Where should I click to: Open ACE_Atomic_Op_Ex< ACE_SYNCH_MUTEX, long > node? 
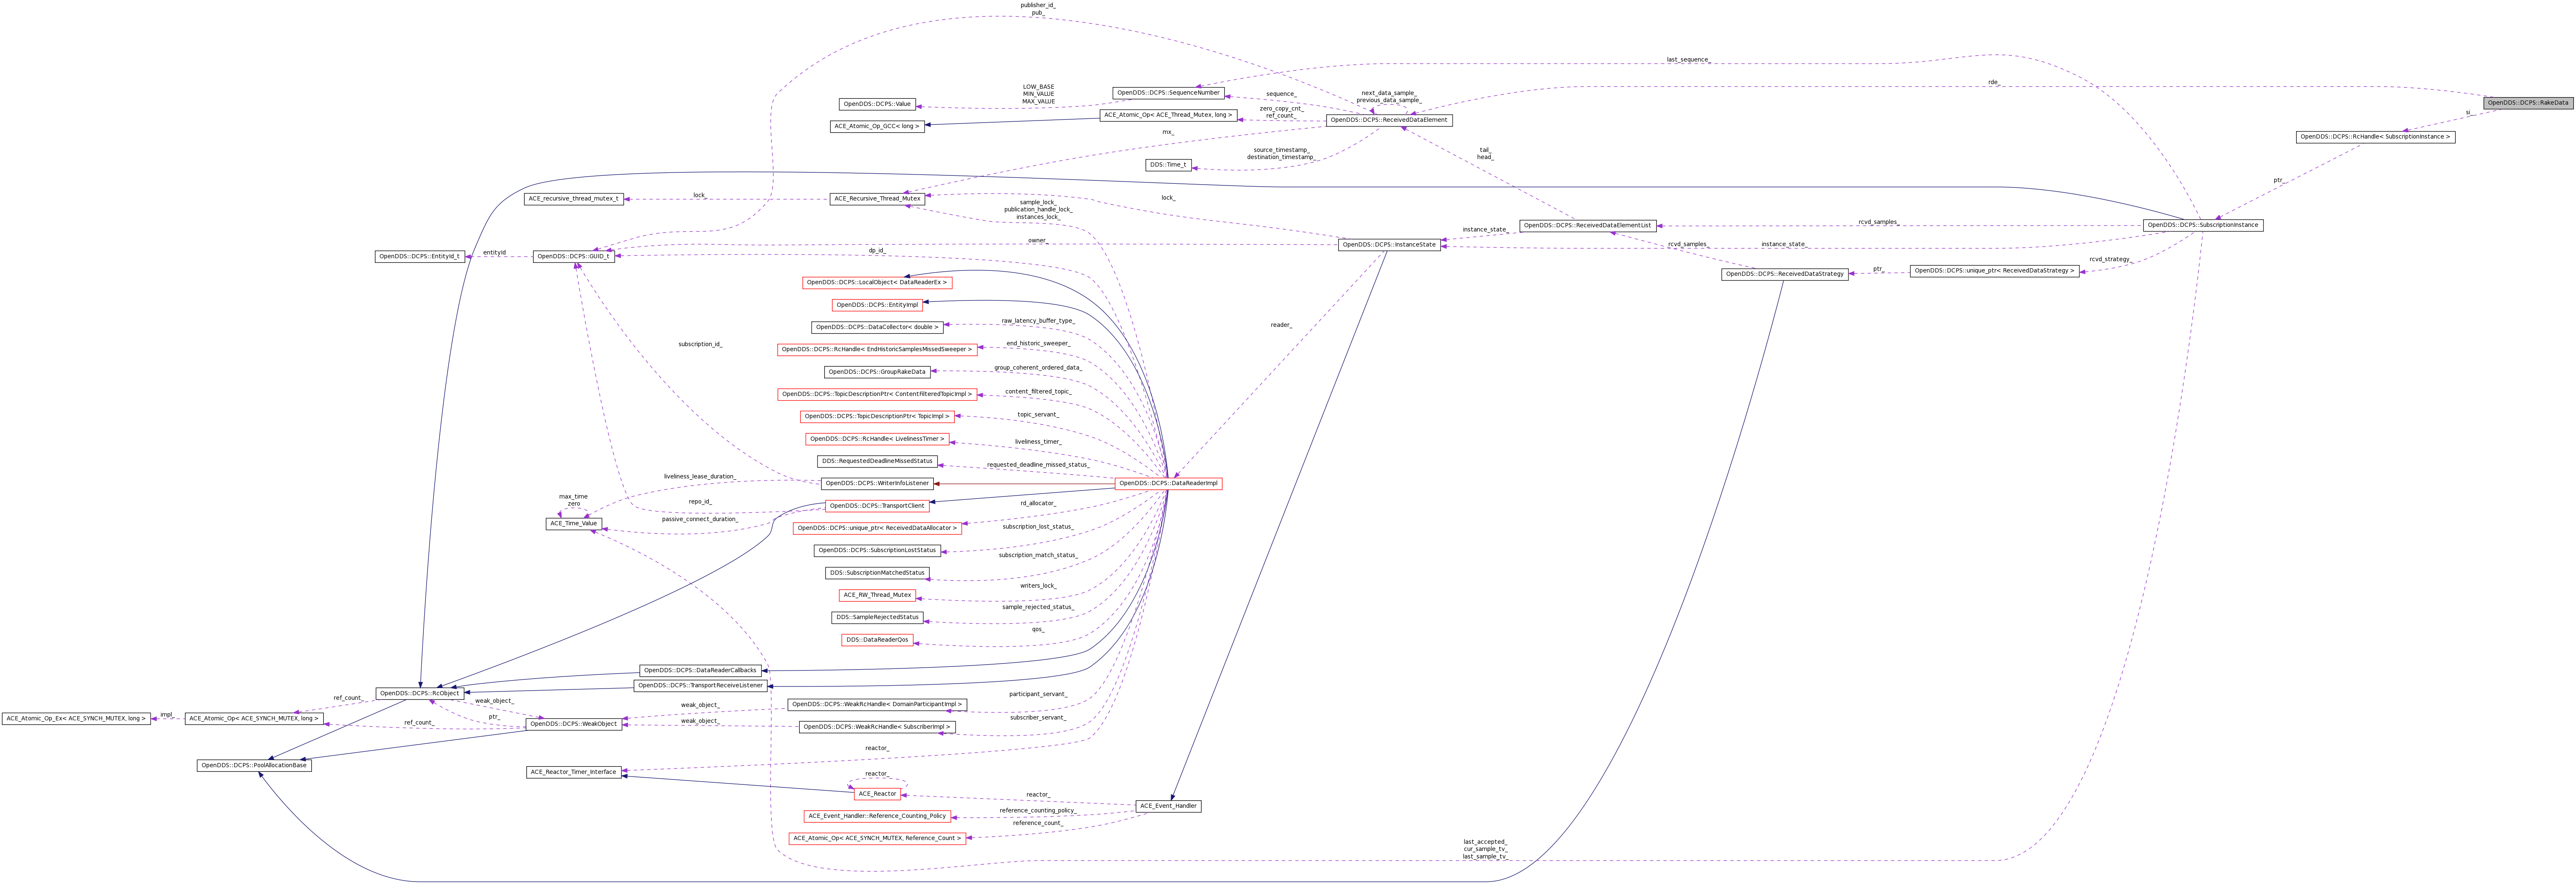[76, 718]
